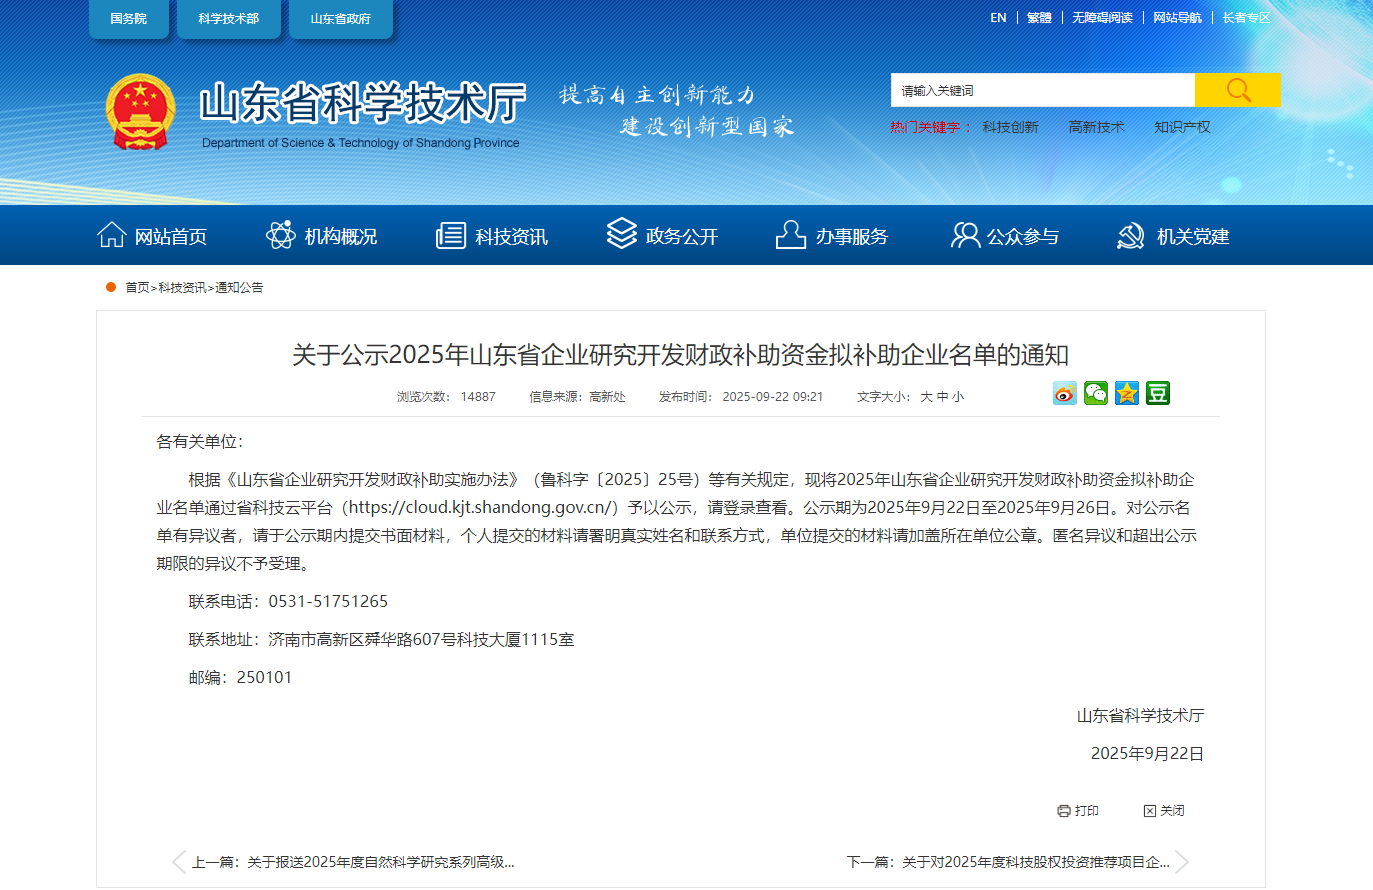1373x890 pixels.
Task: Share to Douban green icon
Action: pyautogui.click(x=1158, y=394)
